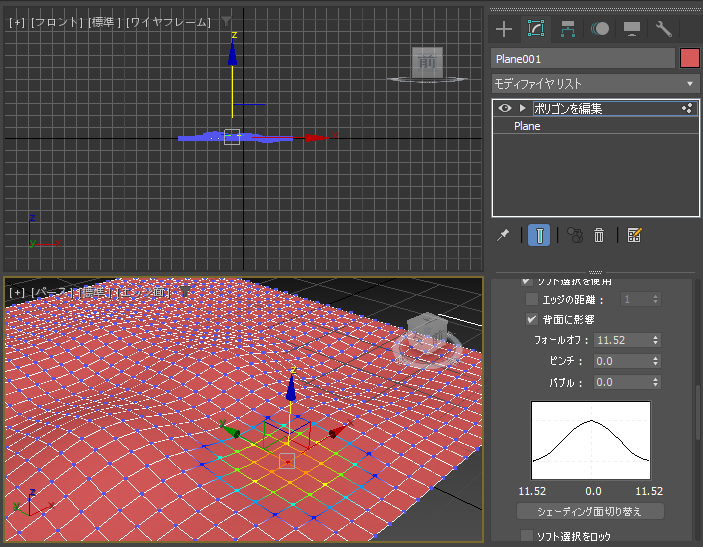Open the [エッジ面] shading menu
This screenshot has height=547, width=703.
(144, 293)
